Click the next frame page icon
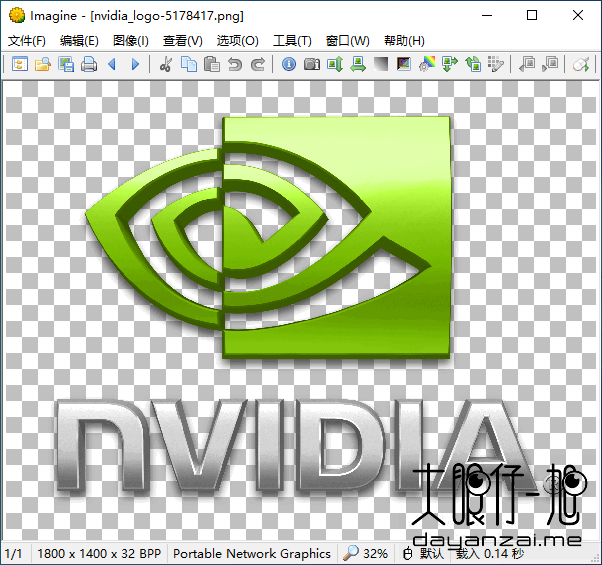Screen dimensions: 602x565 [x=550, y=64]
